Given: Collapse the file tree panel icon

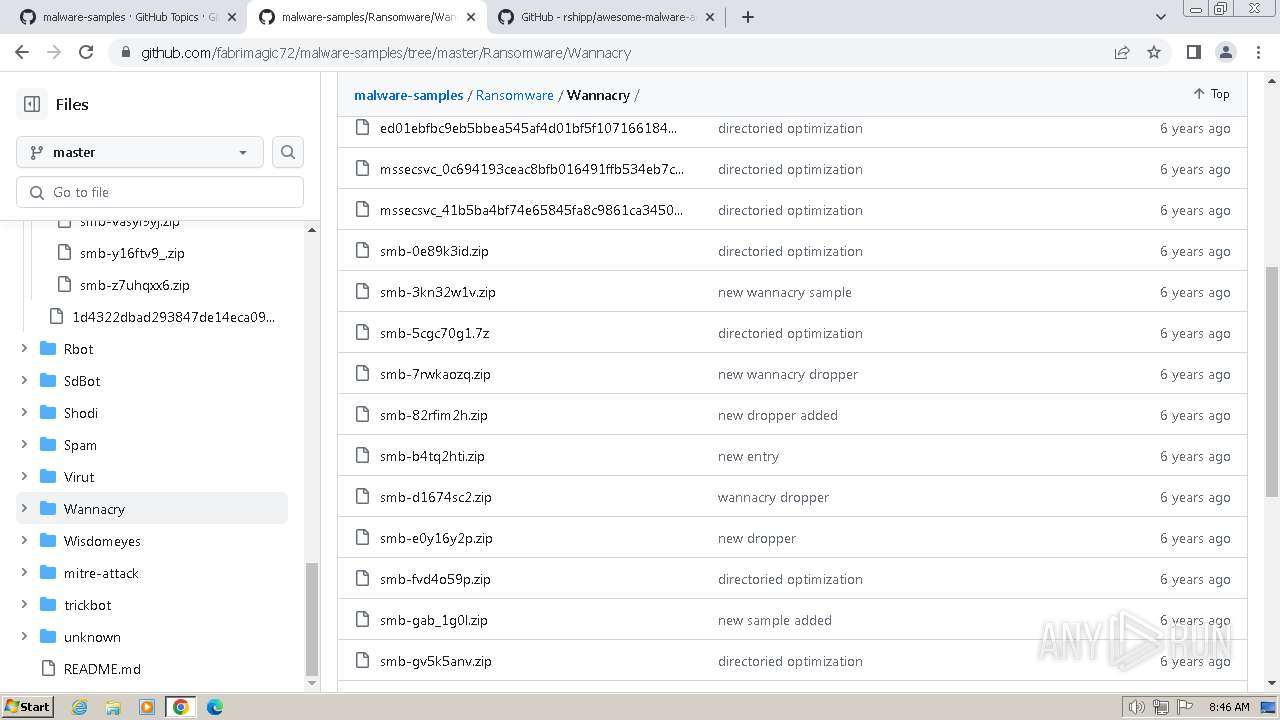Looking at the screenshot, I should coord(32,104).
